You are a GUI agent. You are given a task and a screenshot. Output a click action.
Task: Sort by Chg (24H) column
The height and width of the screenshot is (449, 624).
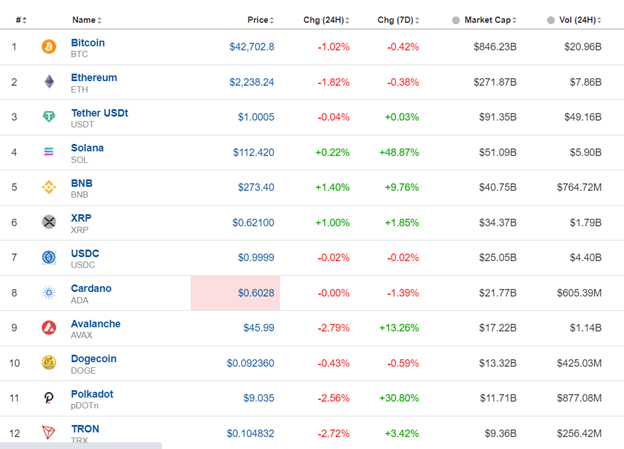pos(326,20)
